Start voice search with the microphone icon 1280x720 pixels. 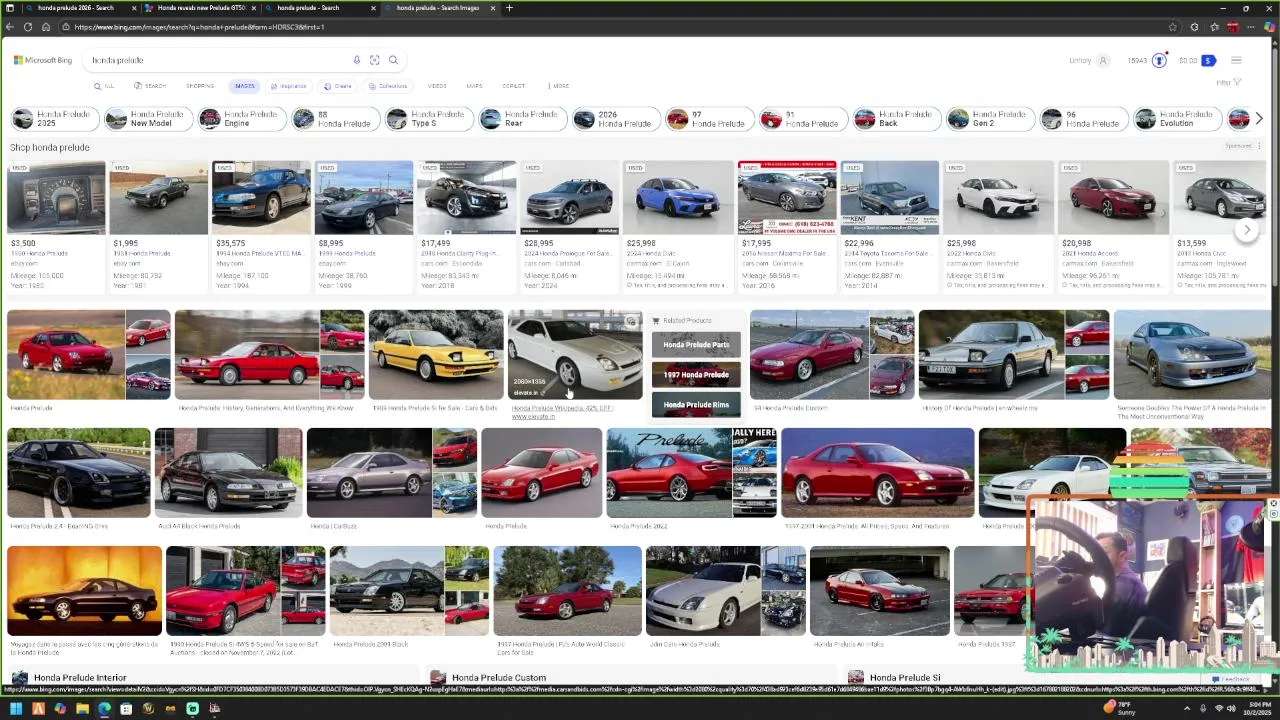pyautogui.click(x=356, y=60)
